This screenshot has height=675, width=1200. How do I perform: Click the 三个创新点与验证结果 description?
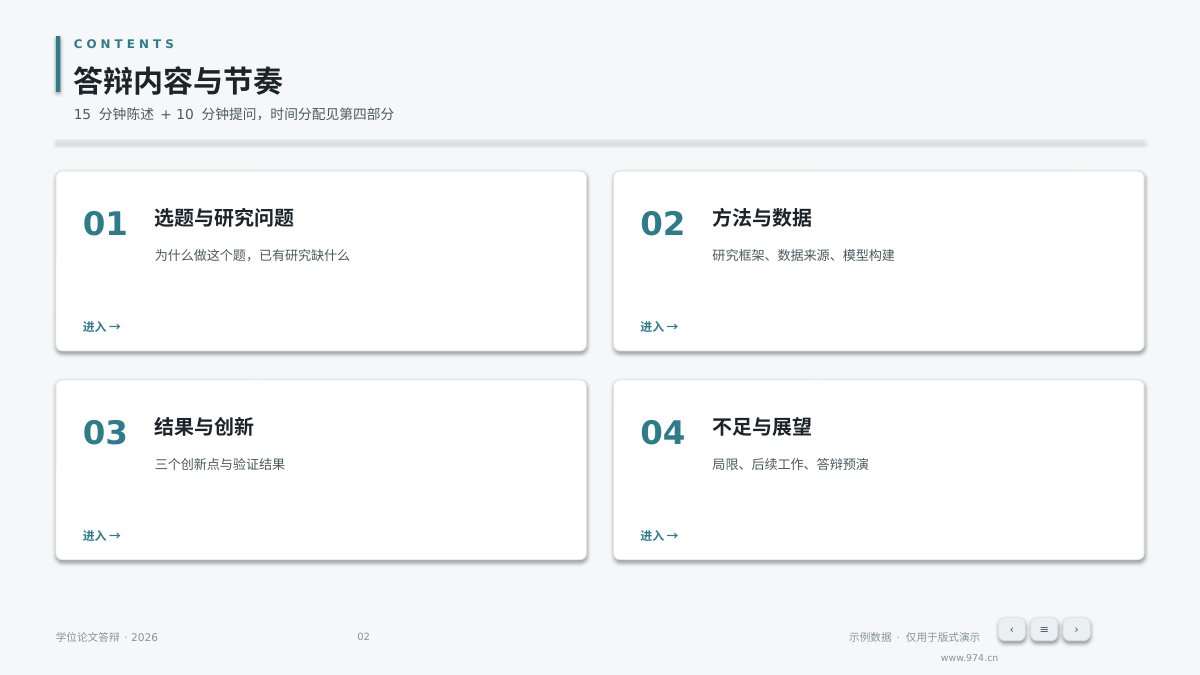220,464
